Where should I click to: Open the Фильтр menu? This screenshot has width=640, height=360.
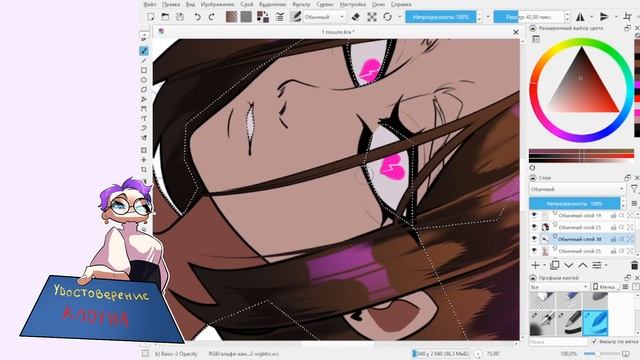301,4
